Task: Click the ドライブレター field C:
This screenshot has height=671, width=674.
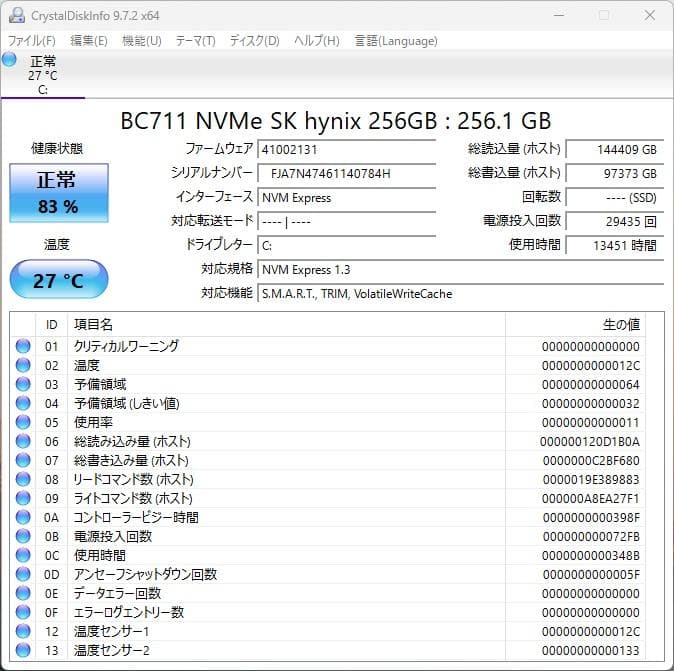Action: pyautogui.click(x=346, y=245)
